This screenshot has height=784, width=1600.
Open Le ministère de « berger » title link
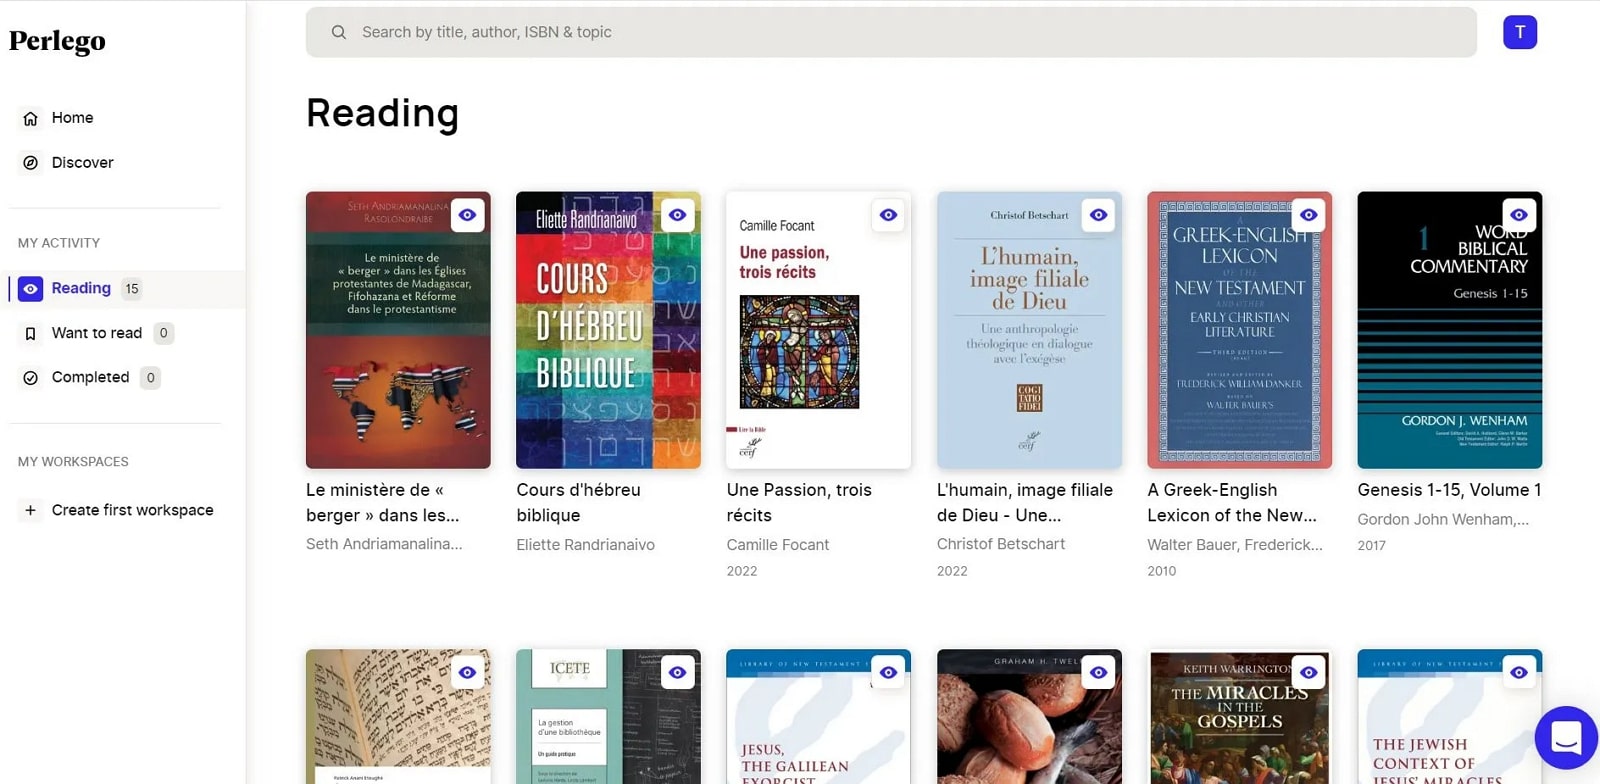(383, 503)
